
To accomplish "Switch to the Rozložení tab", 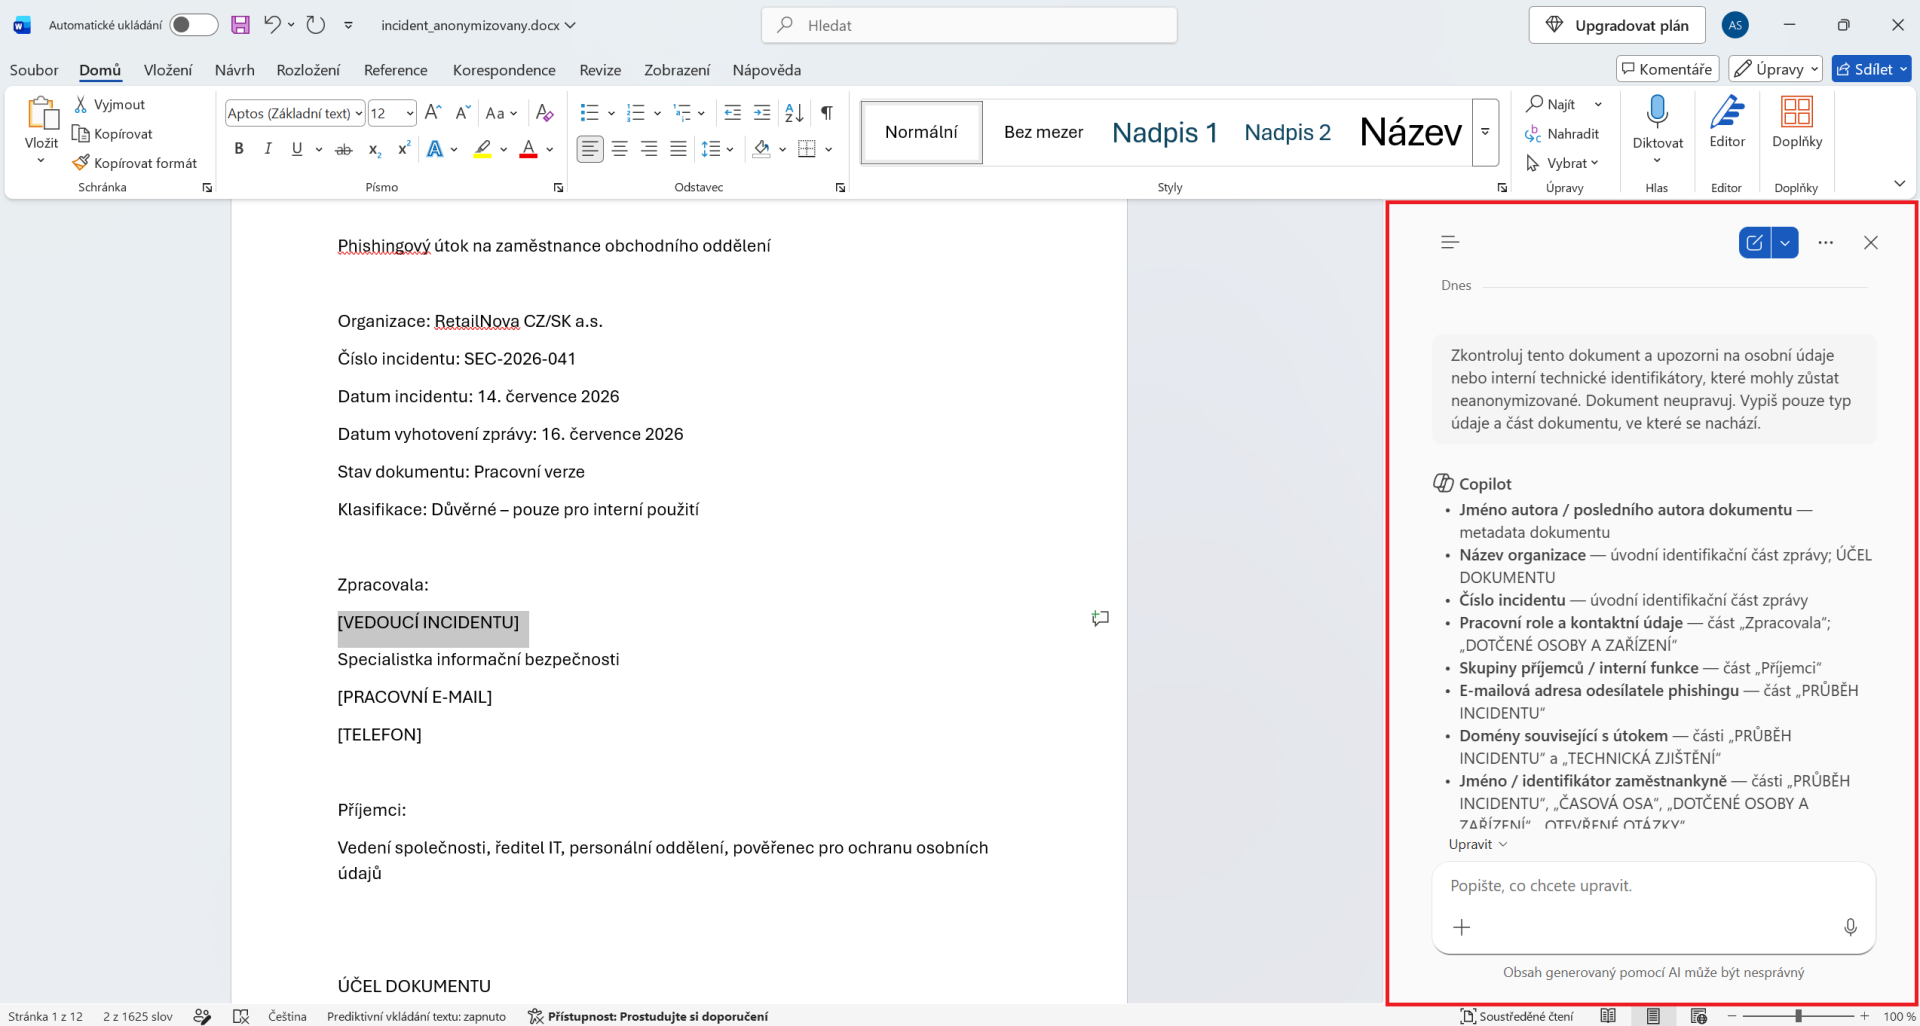I will [308, 70].
